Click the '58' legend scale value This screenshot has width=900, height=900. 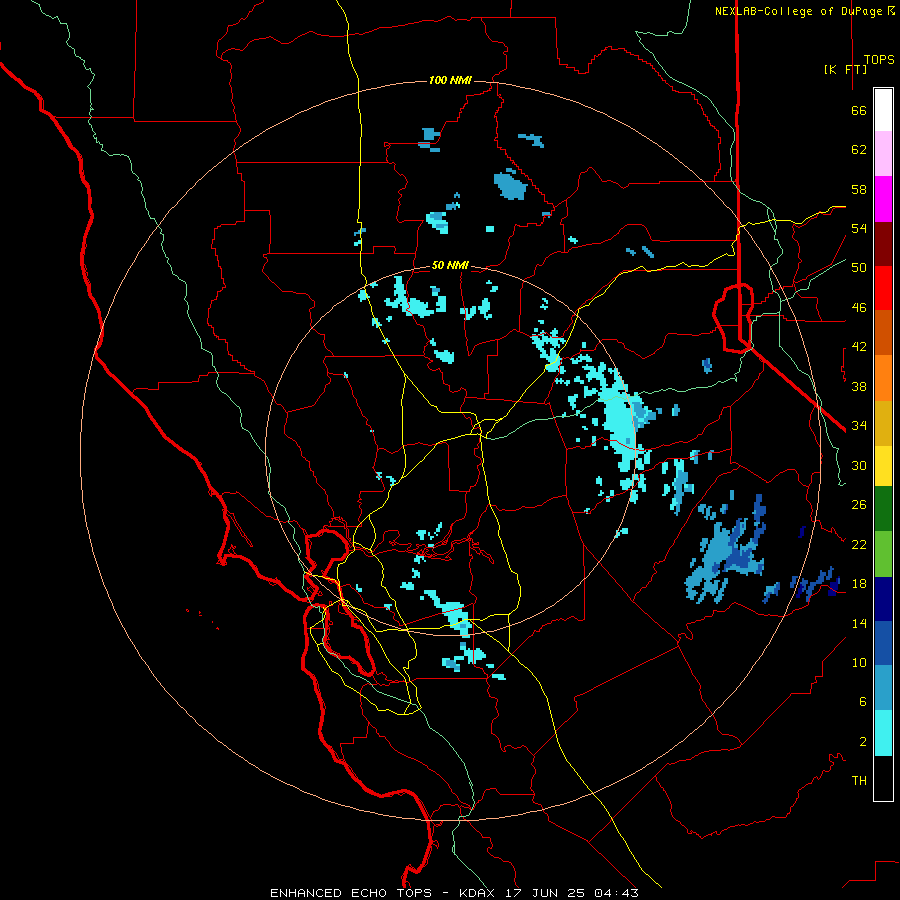(859, 189)
